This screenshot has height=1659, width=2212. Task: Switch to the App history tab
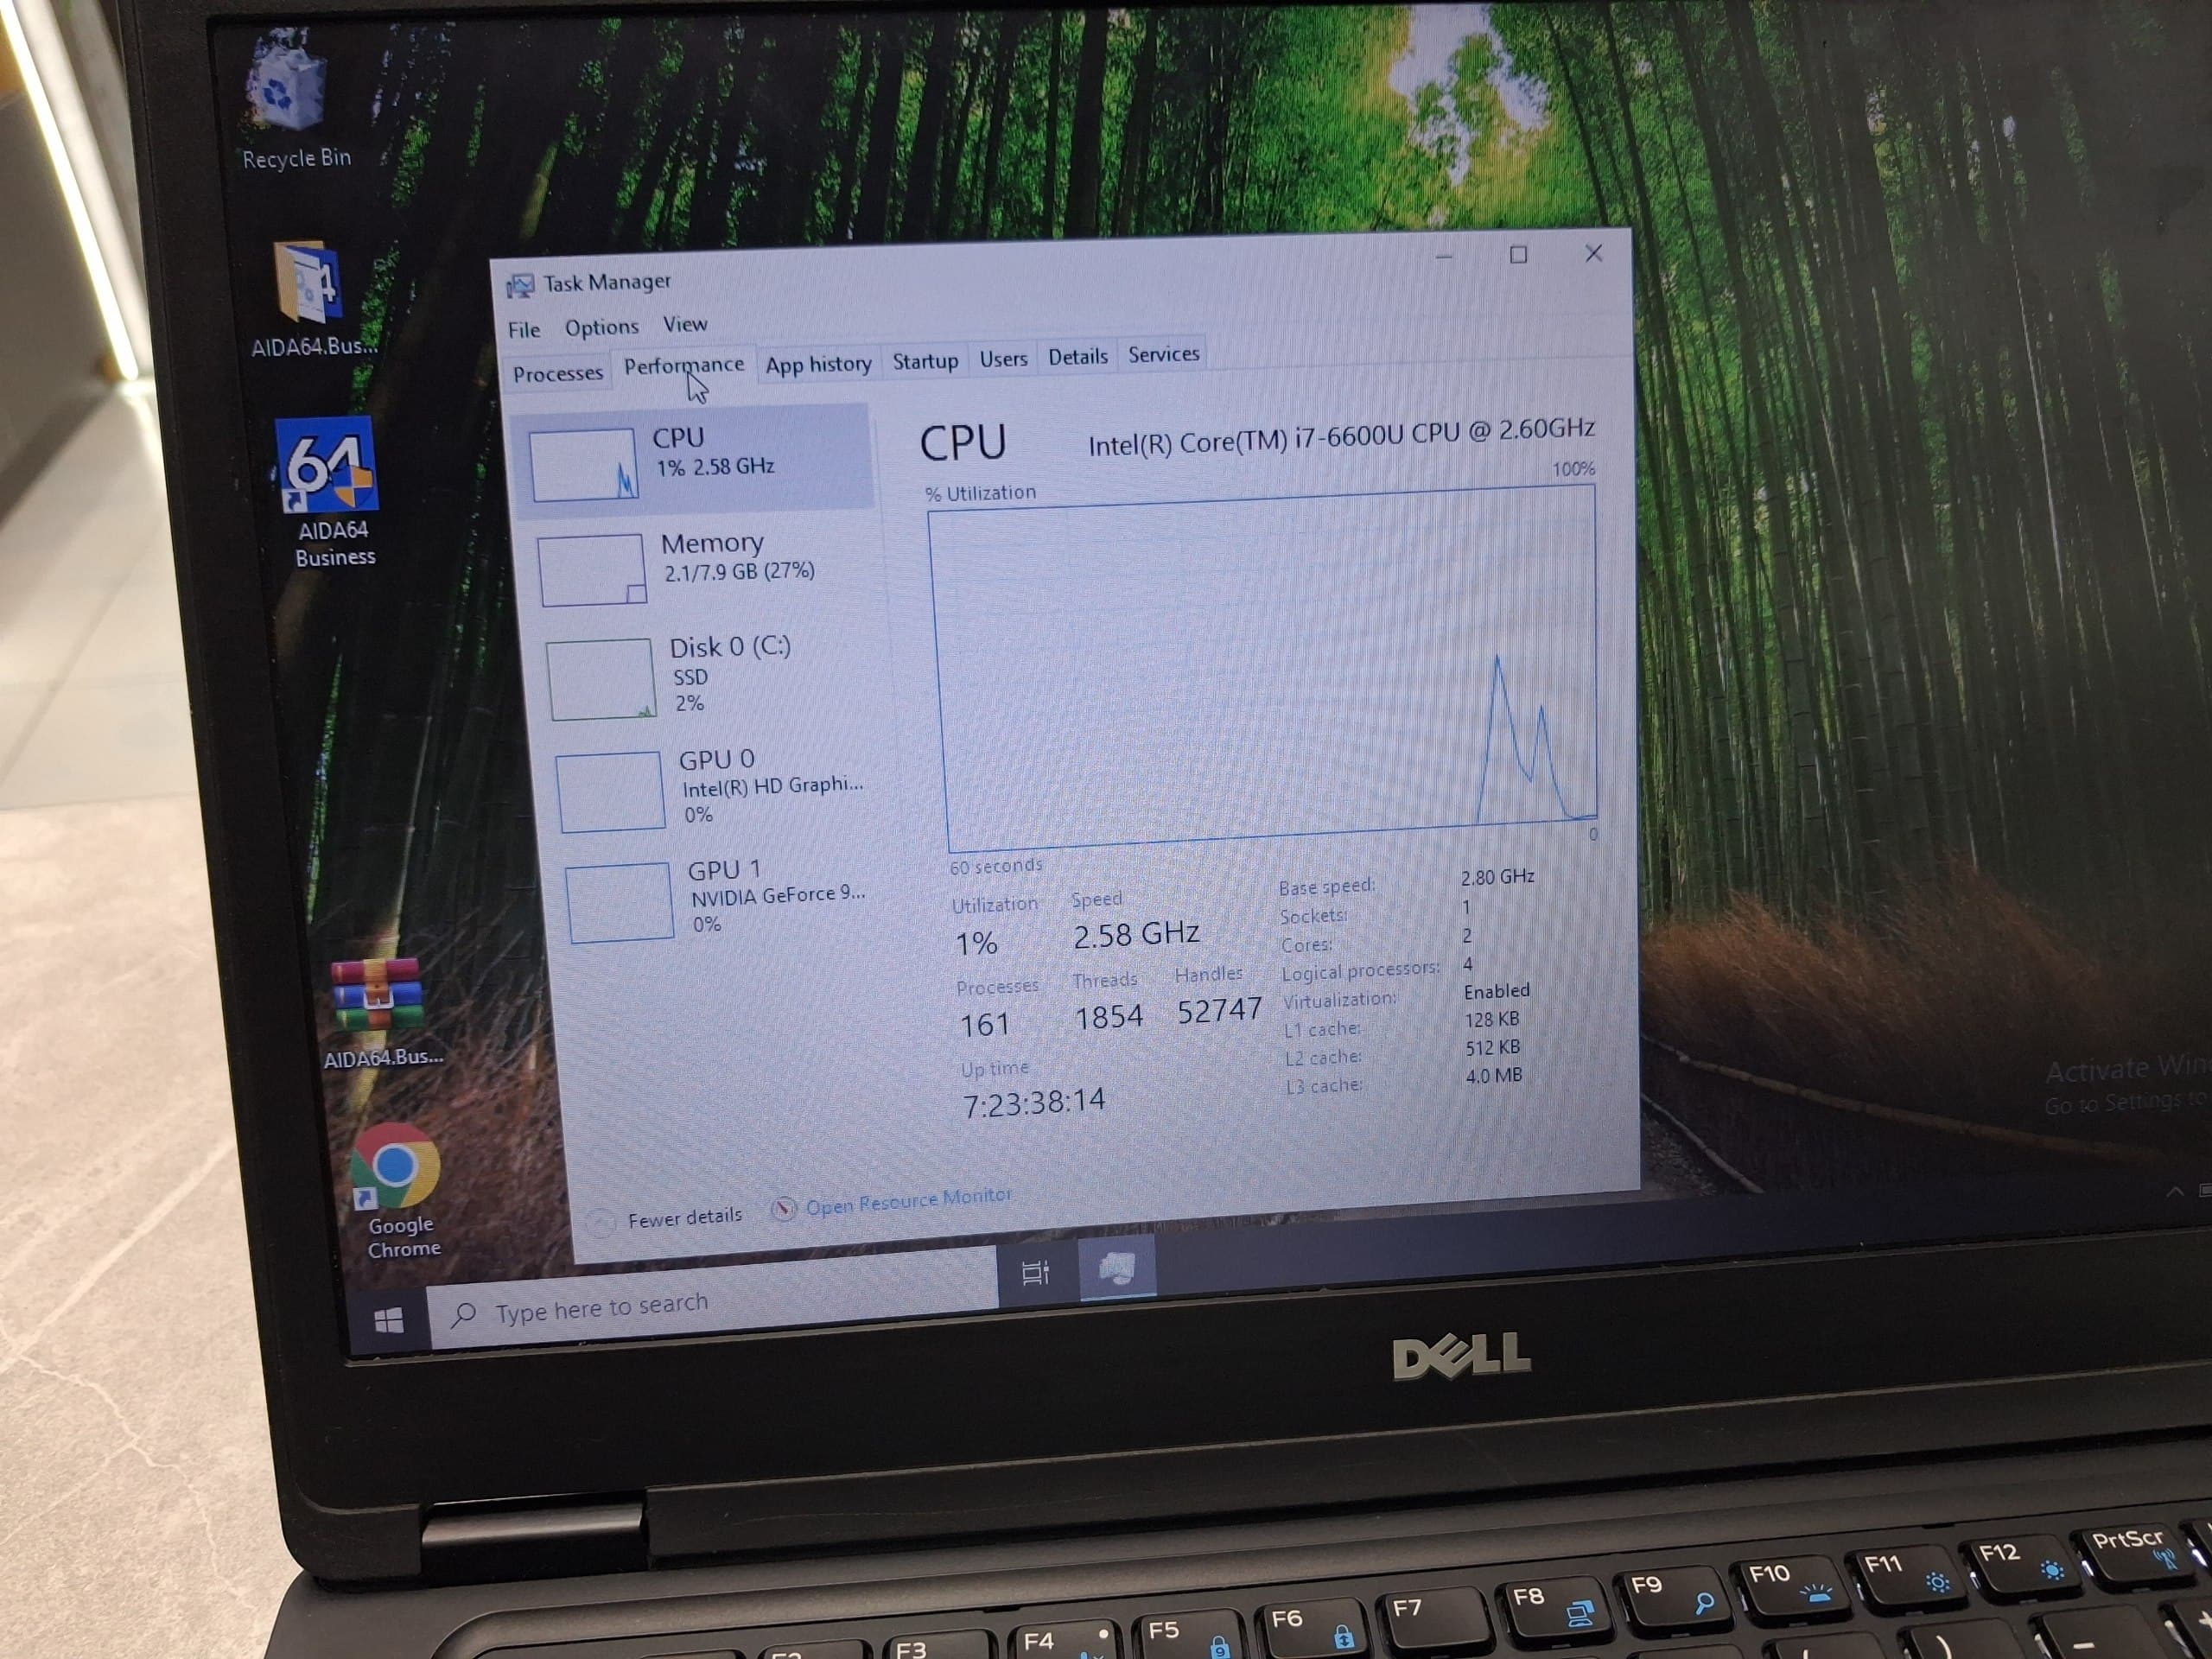[x=818, y=364]
